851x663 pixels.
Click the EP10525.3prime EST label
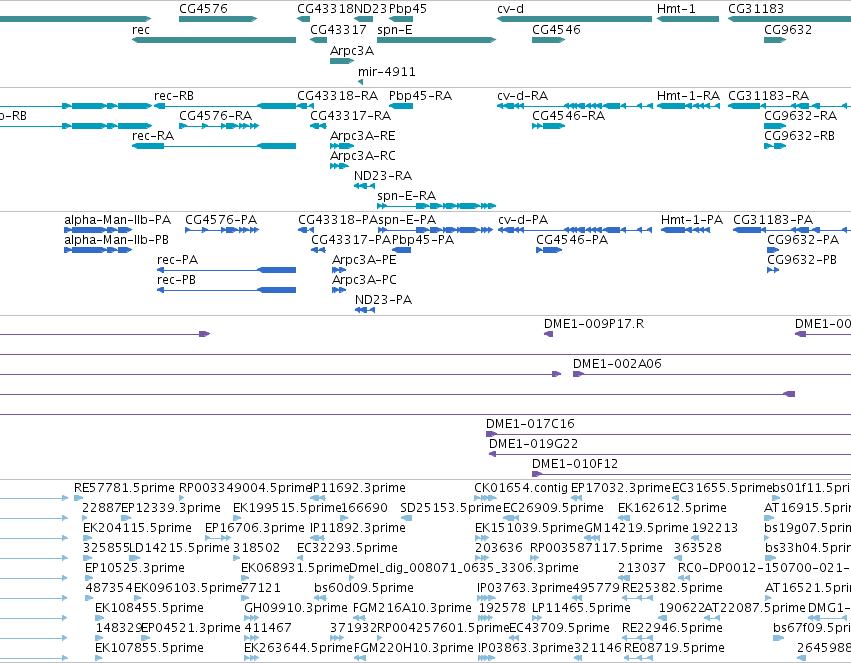coord(135,568)
